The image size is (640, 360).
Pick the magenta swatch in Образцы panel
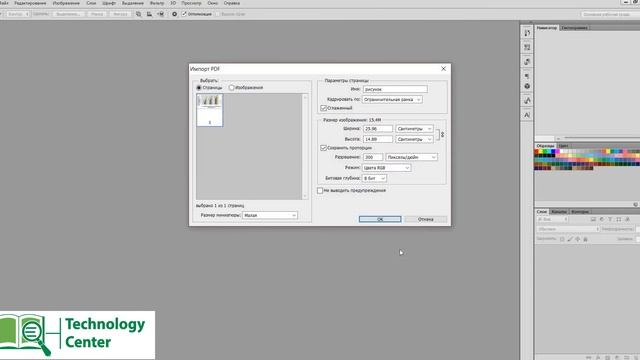pyautogui.click(x=557, y=151)
